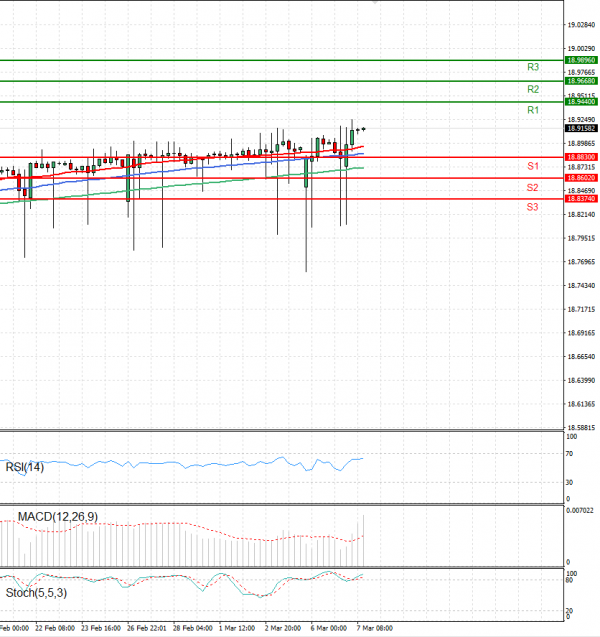Click the 18.83740 red price tag
Viewport: 600px width, 637px height.
point(581,199)
